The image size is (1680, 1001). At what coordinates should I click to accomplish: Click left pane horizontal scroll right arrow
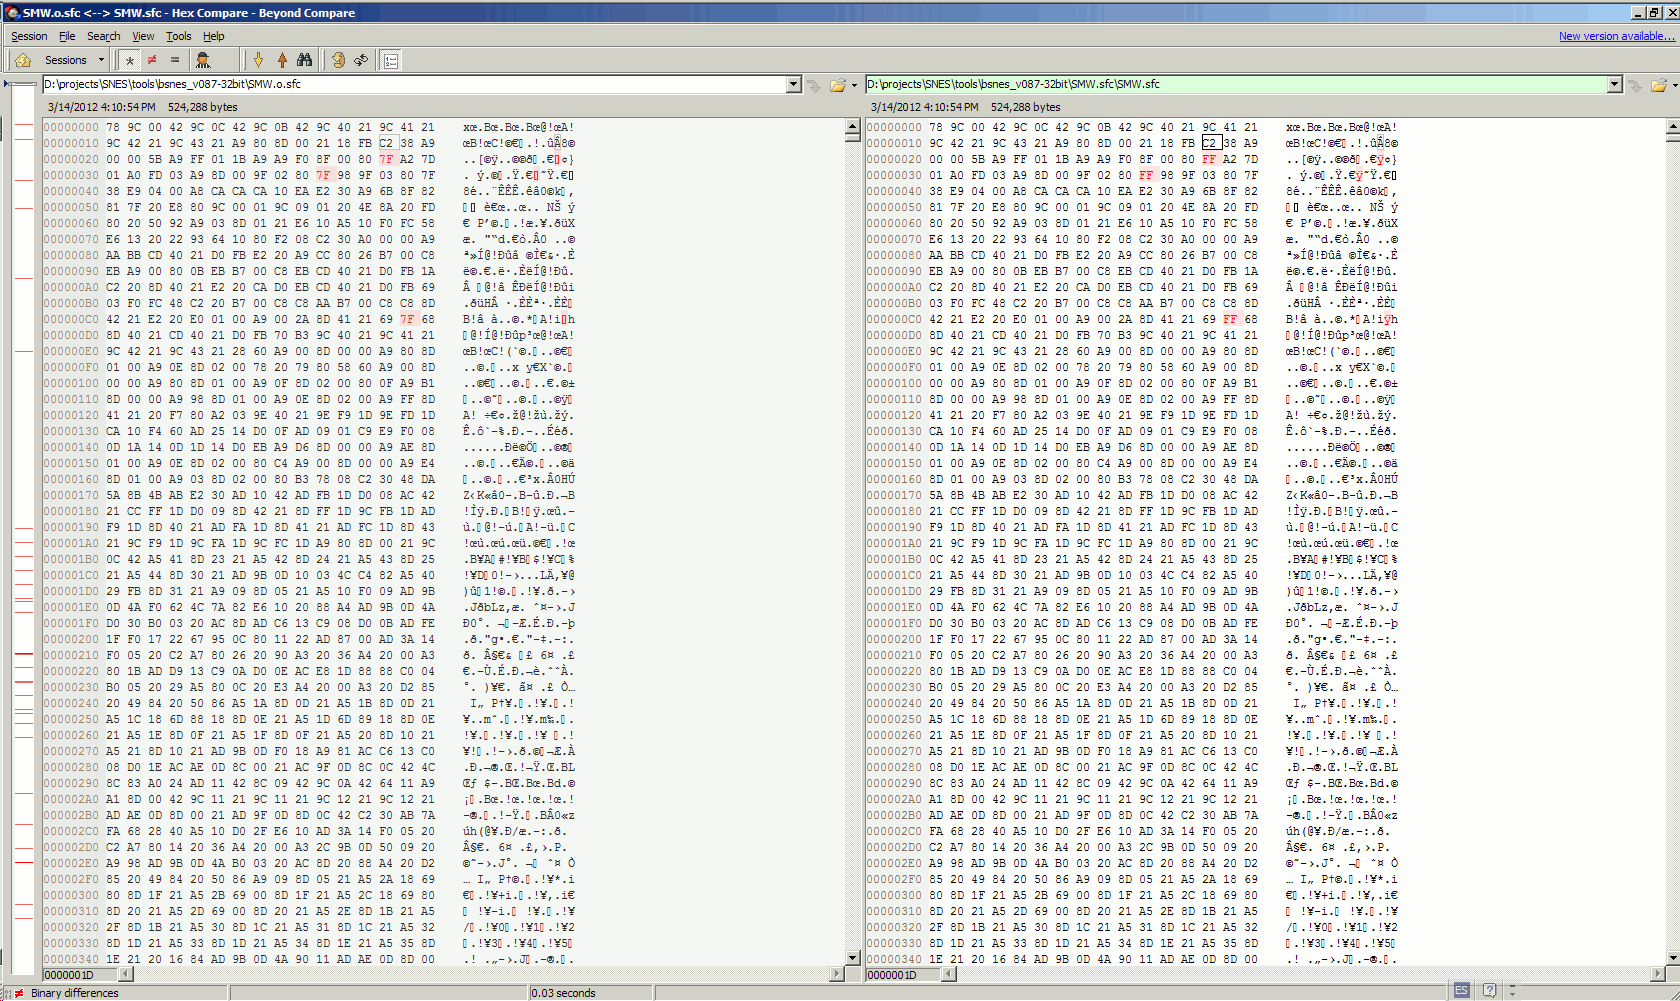coord(837,974)
